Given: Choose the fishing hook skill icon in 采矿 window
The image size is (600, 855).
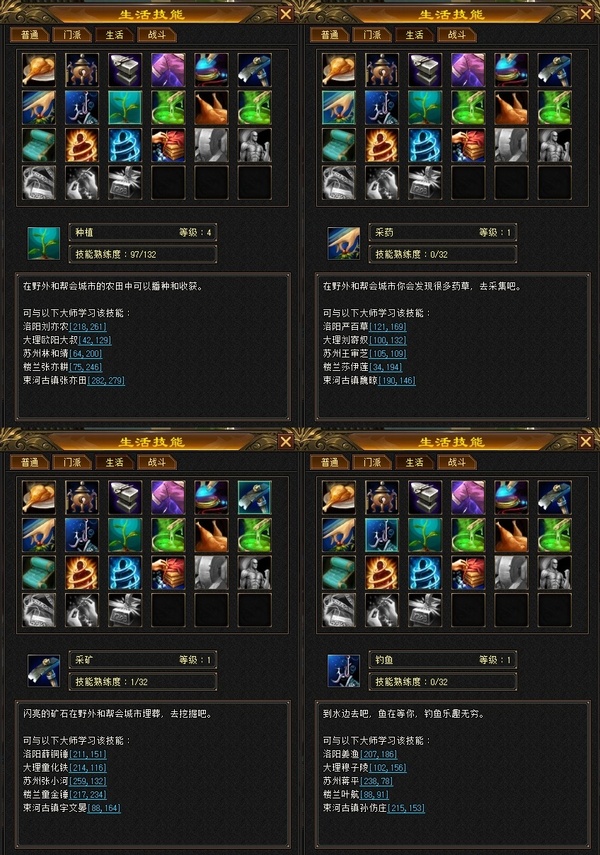Looking at the screenshot, I should [82, 535].
